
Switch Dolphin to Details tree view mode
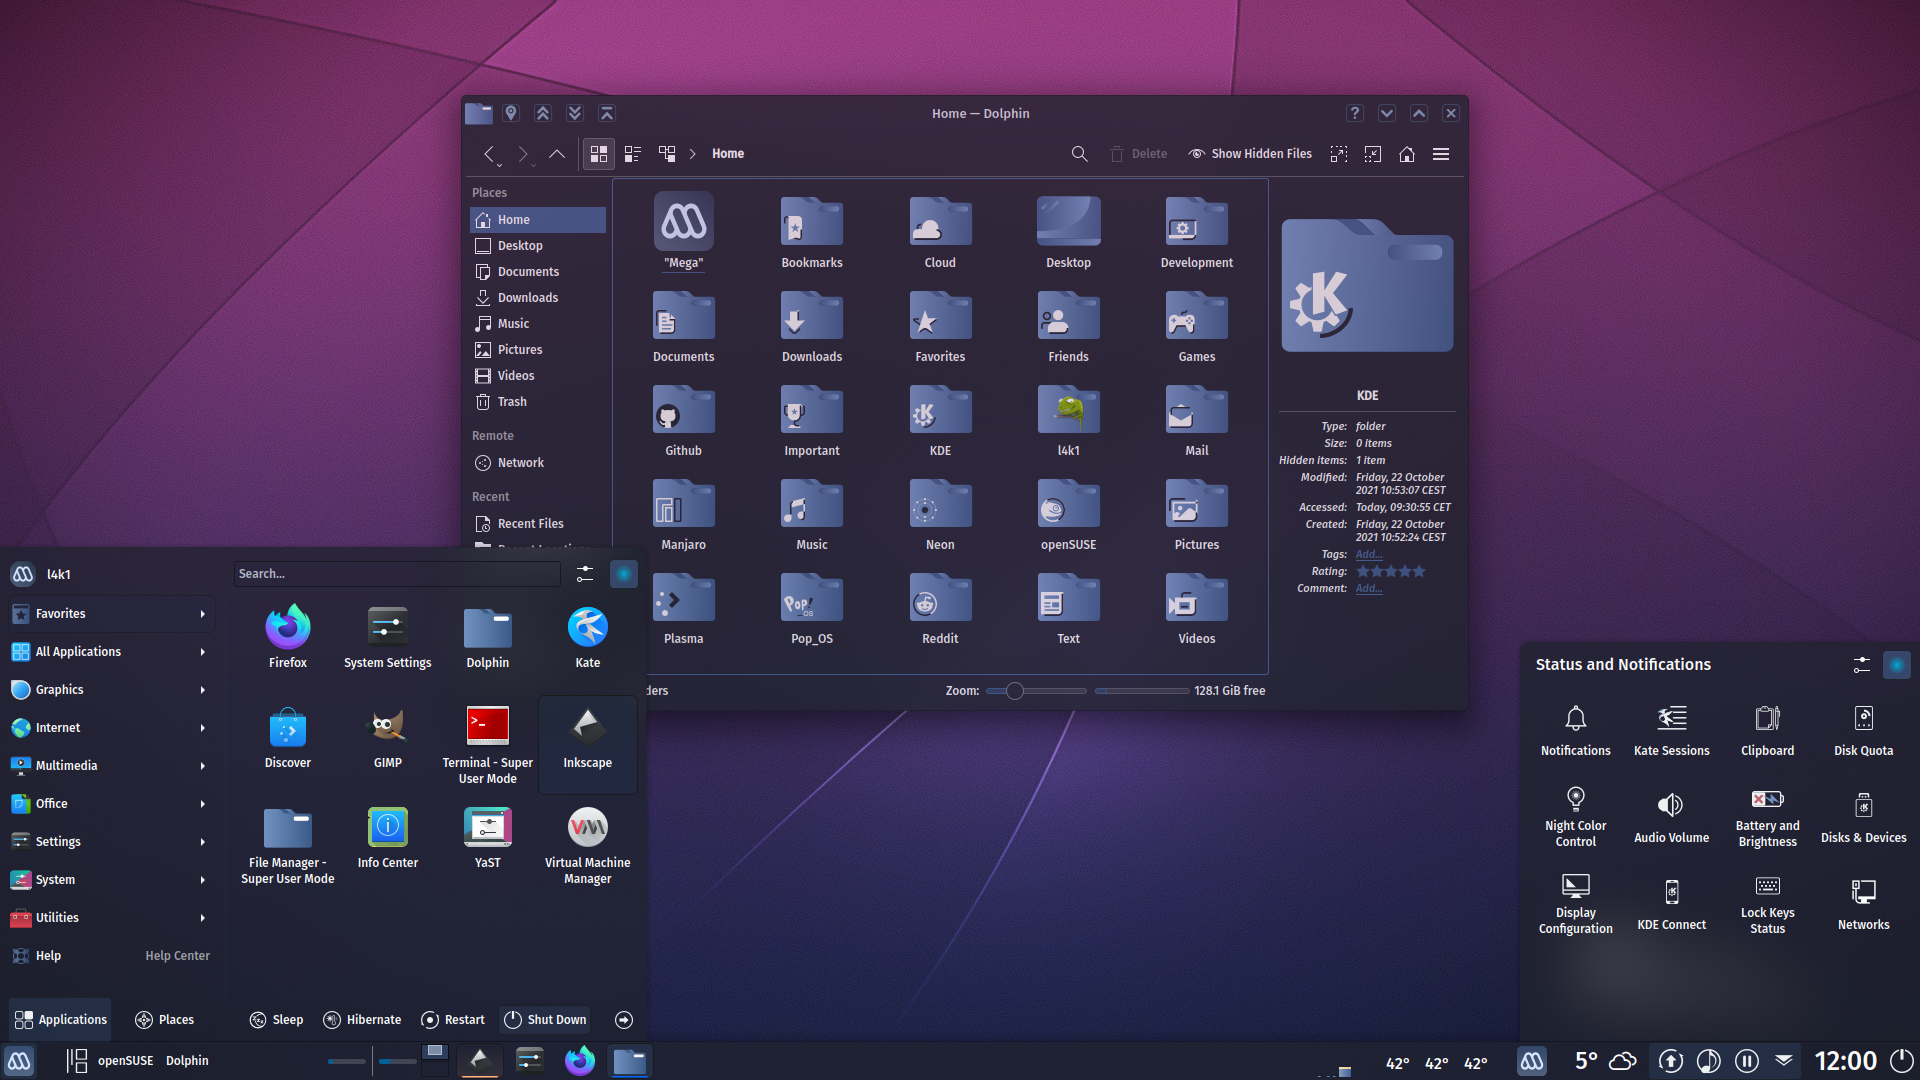click(667, 154)
